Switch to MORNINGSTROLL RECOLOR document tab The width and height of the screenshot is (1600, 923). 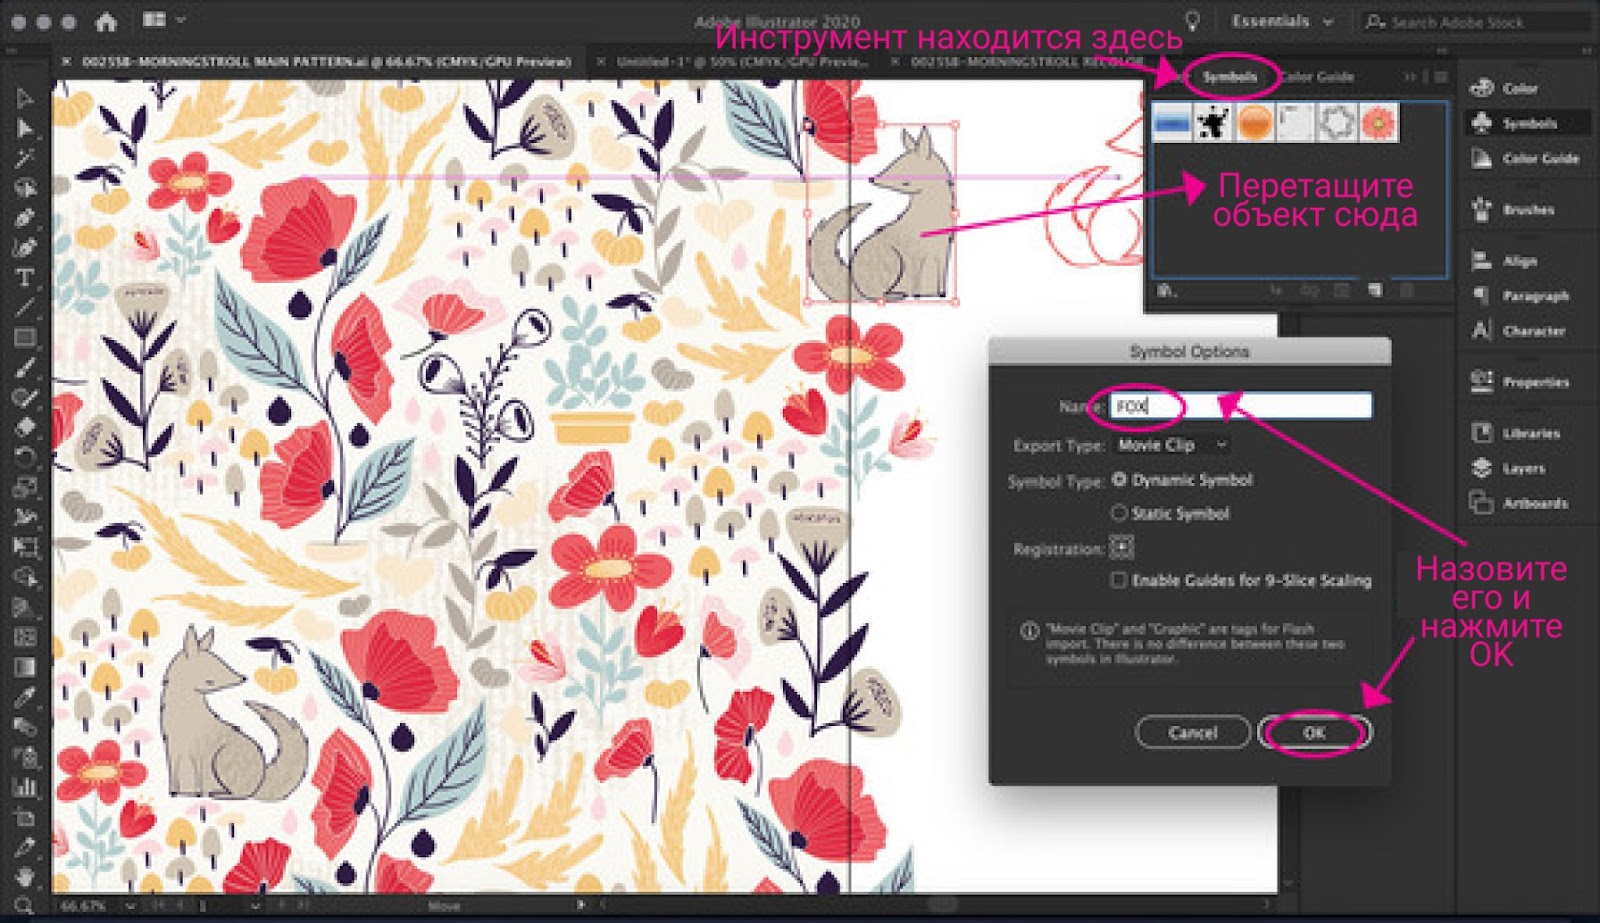[x=1026, y=62]
